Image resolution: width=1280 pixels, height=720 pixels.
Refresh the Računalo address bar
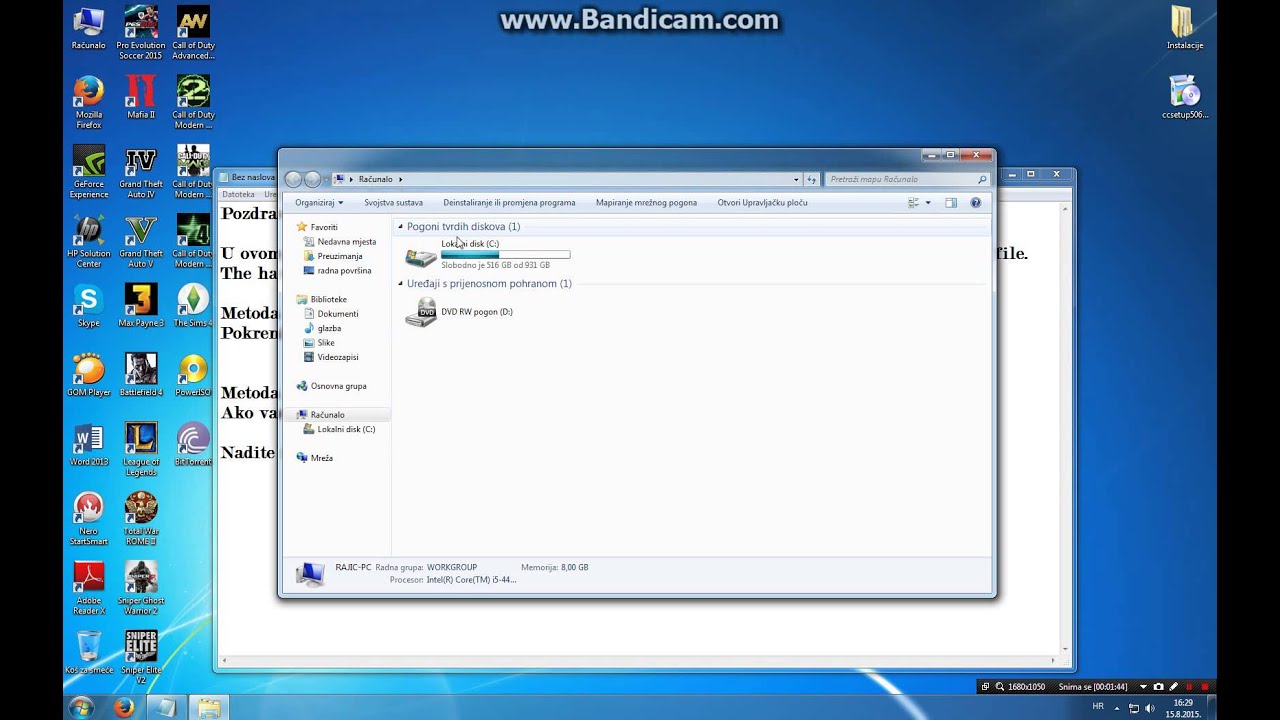coord(812,179)
